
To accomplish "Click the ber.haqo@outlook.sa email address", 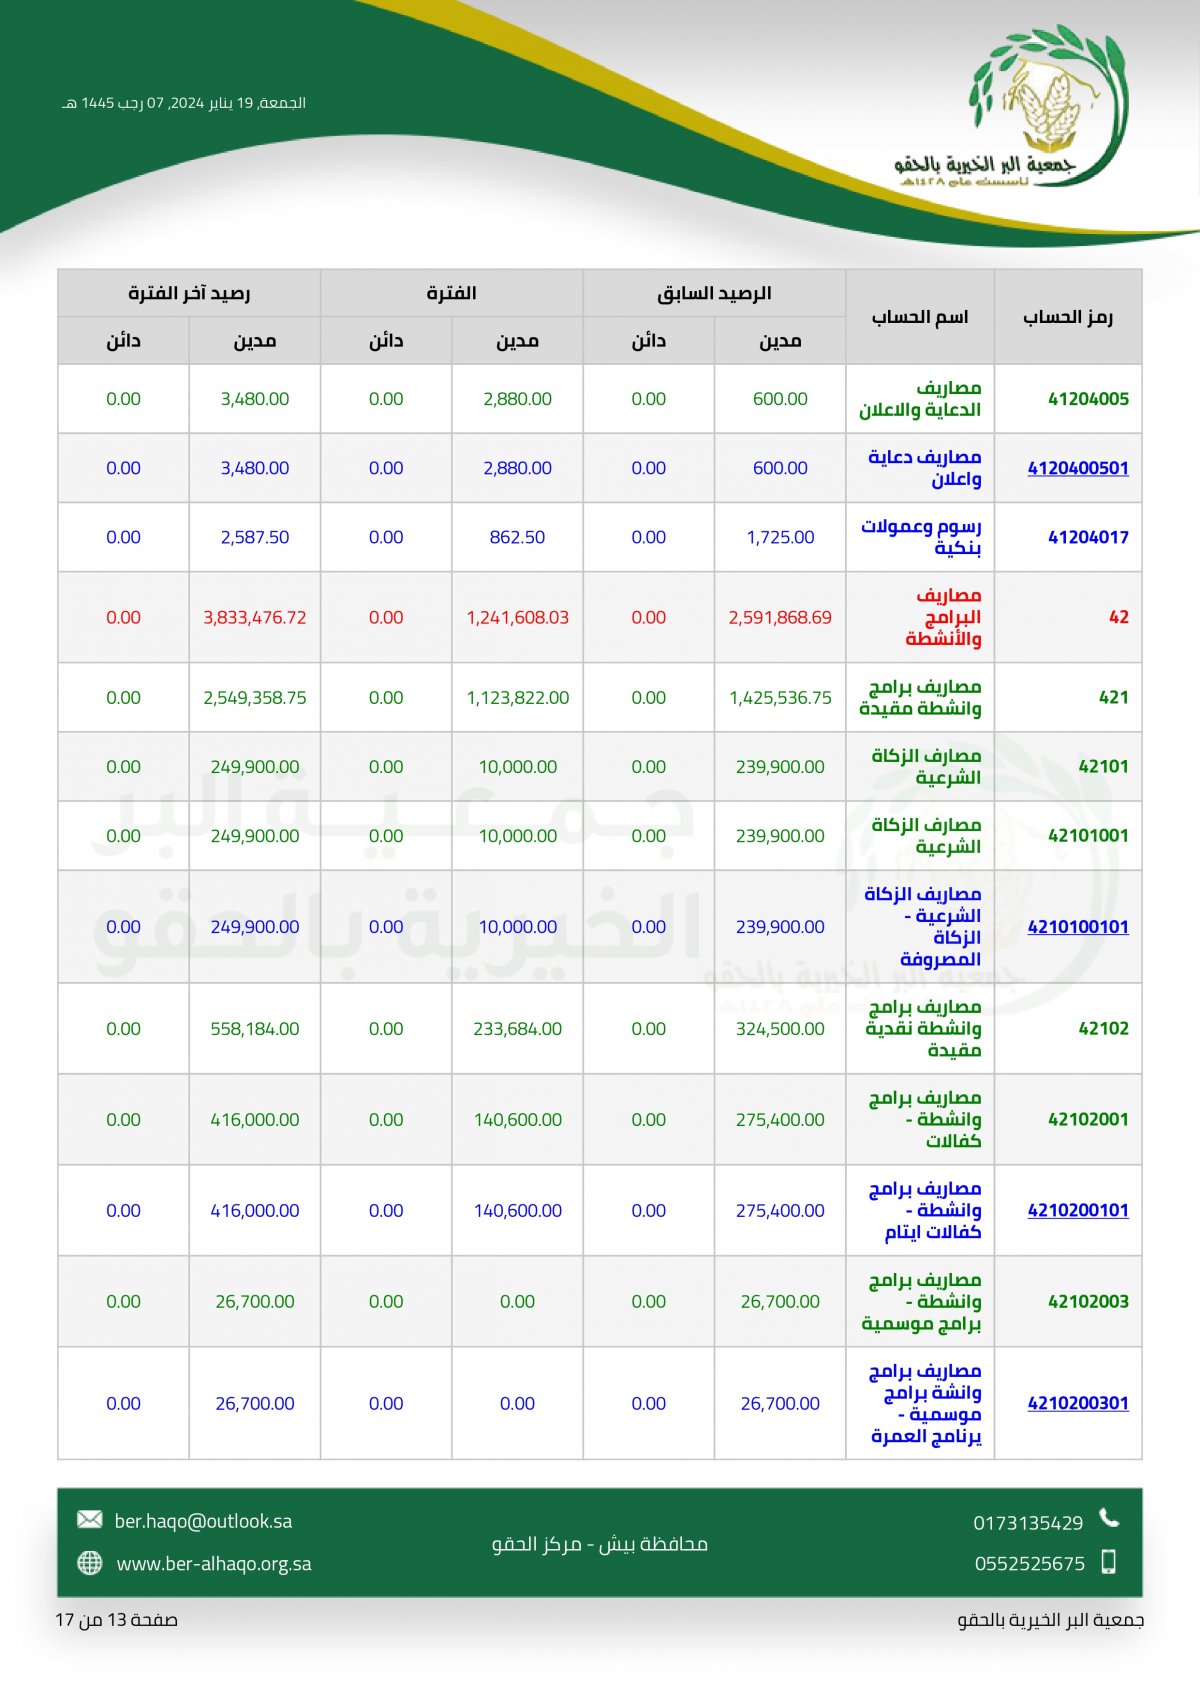I will [x=203, y=1521].
